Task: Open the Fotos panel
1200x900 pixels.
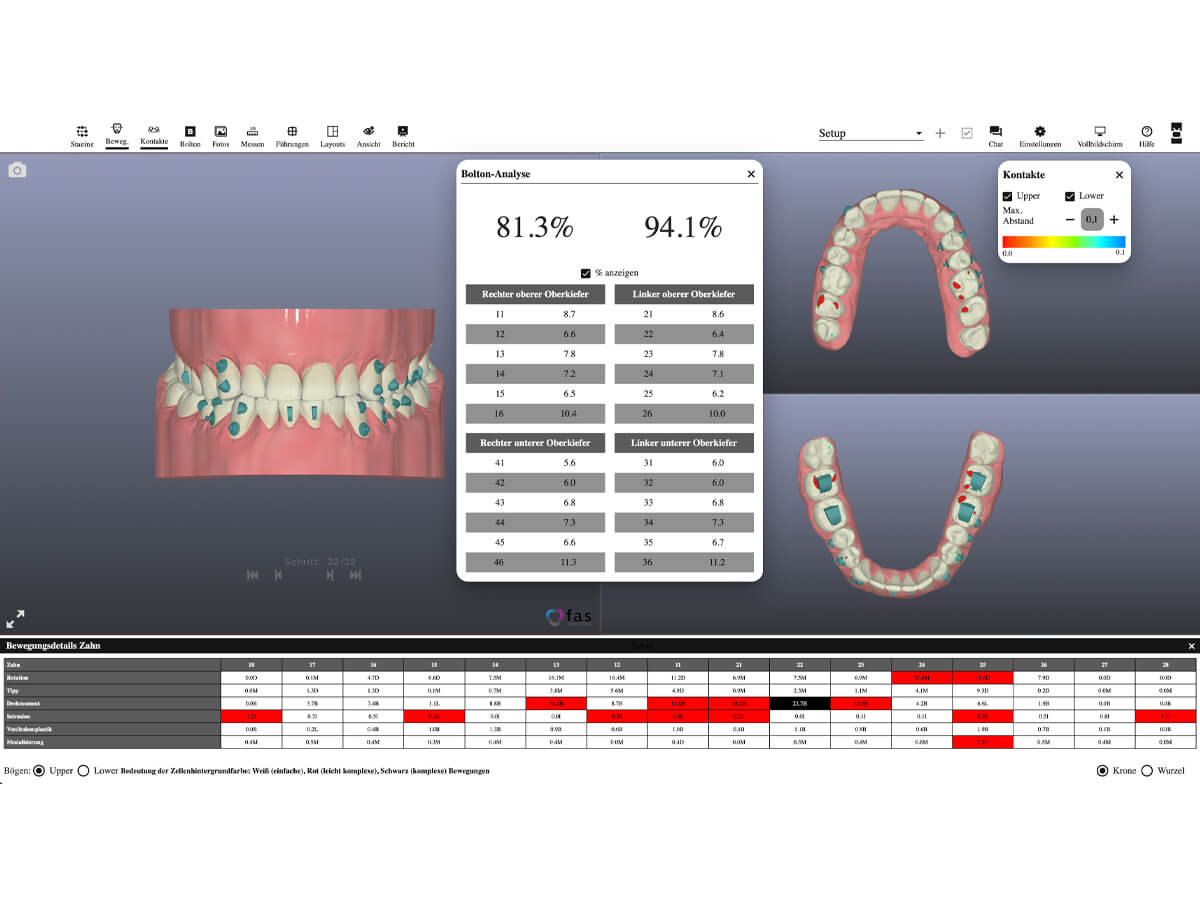Action: pos(221,136)
